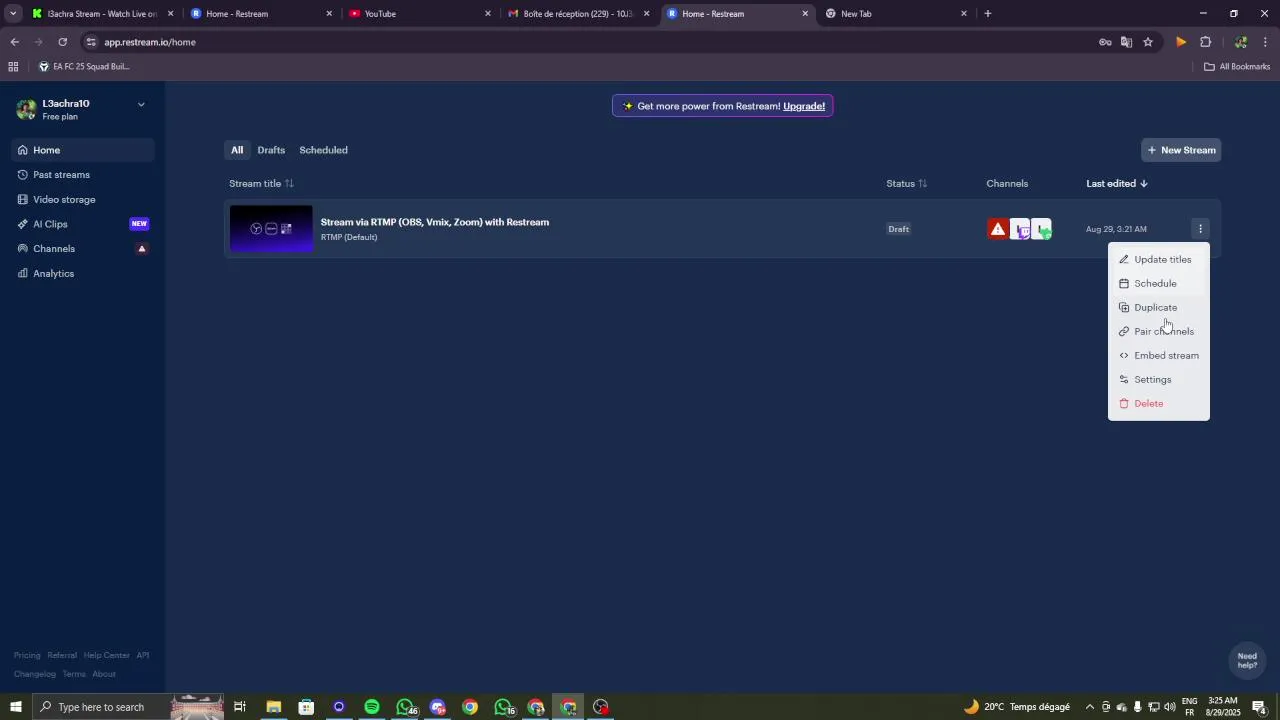The width and height of the screenshot is (1280, 720).
Task: Choose Delete from the context menu
Action: pos(1159,404)
